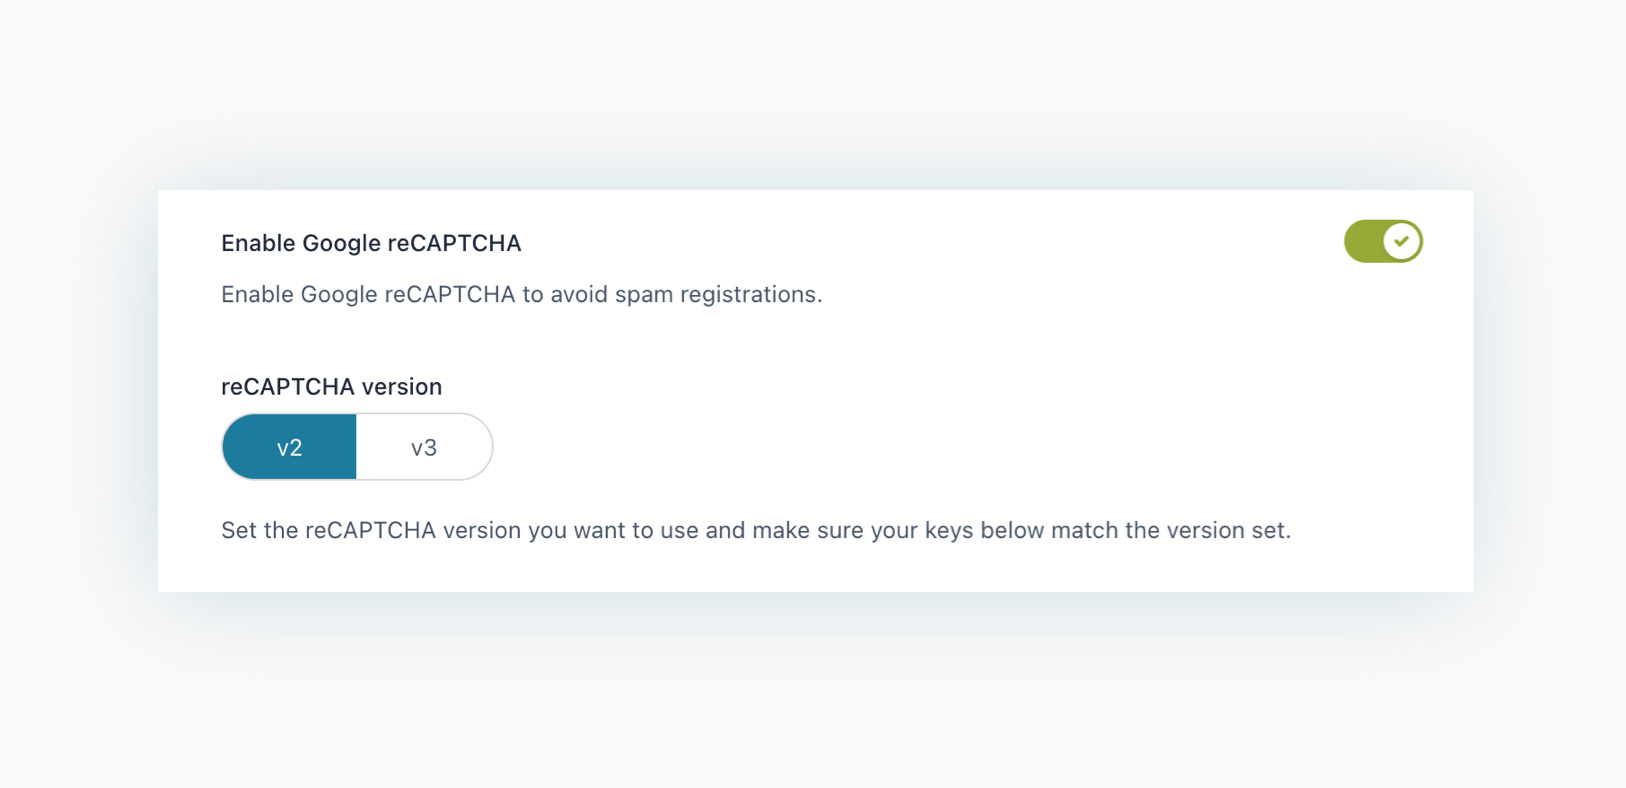Click the version helper text below the switcher
The height and width of the screenshot is (788, 1626).
click(756, 530)
